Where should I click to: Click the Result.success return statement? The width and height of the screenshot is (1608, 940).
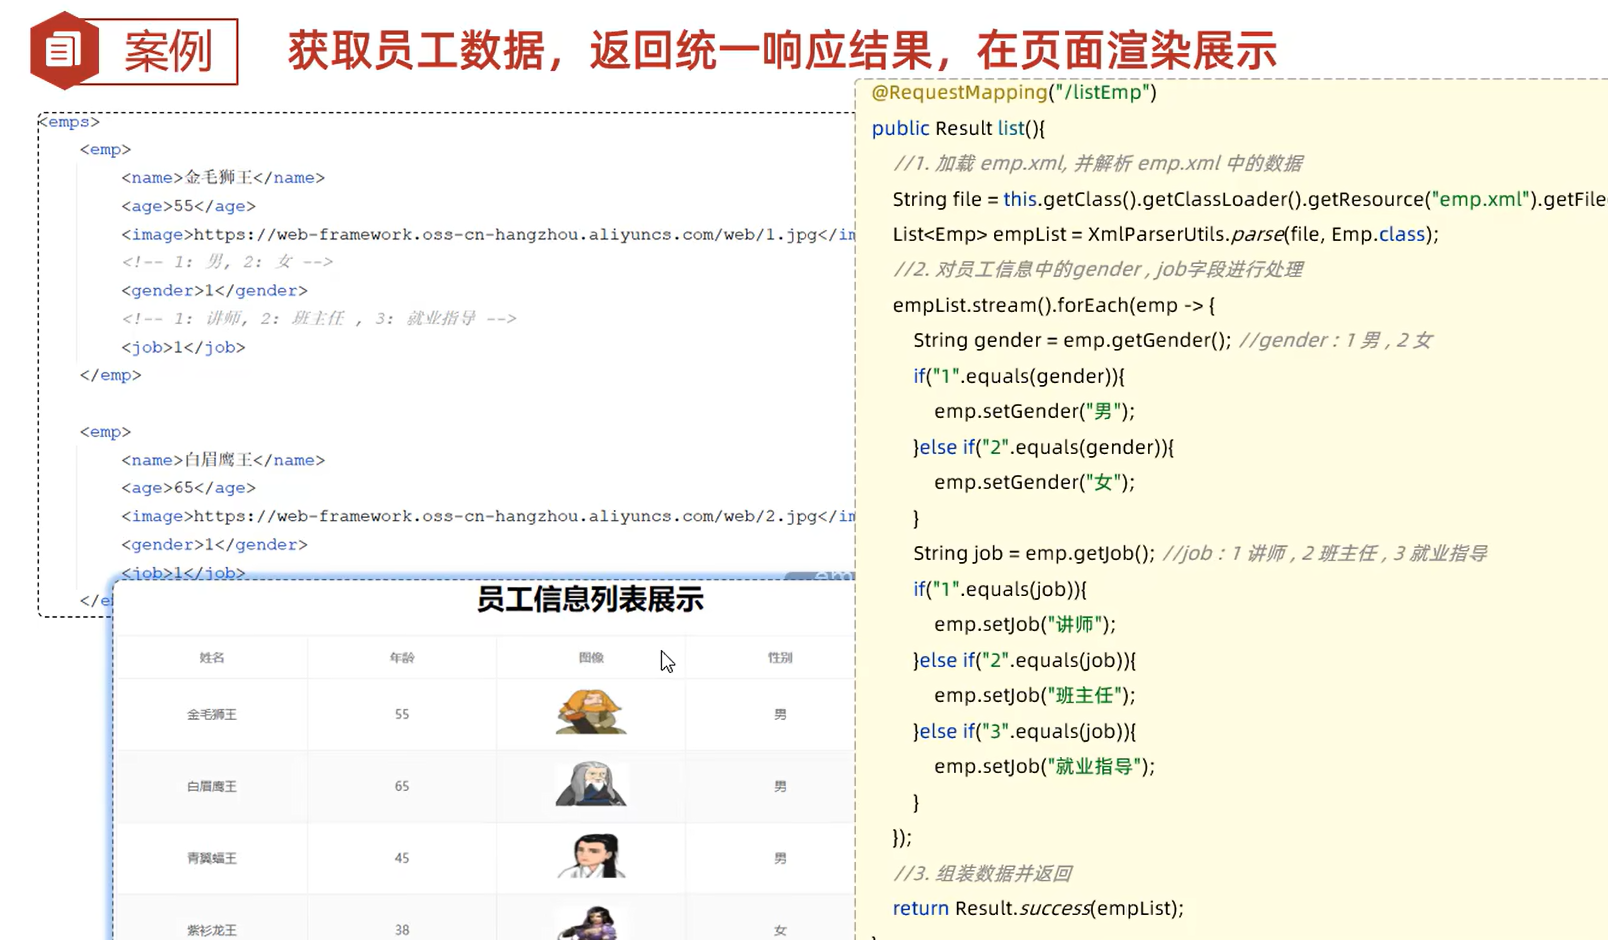coord(1037,908)
